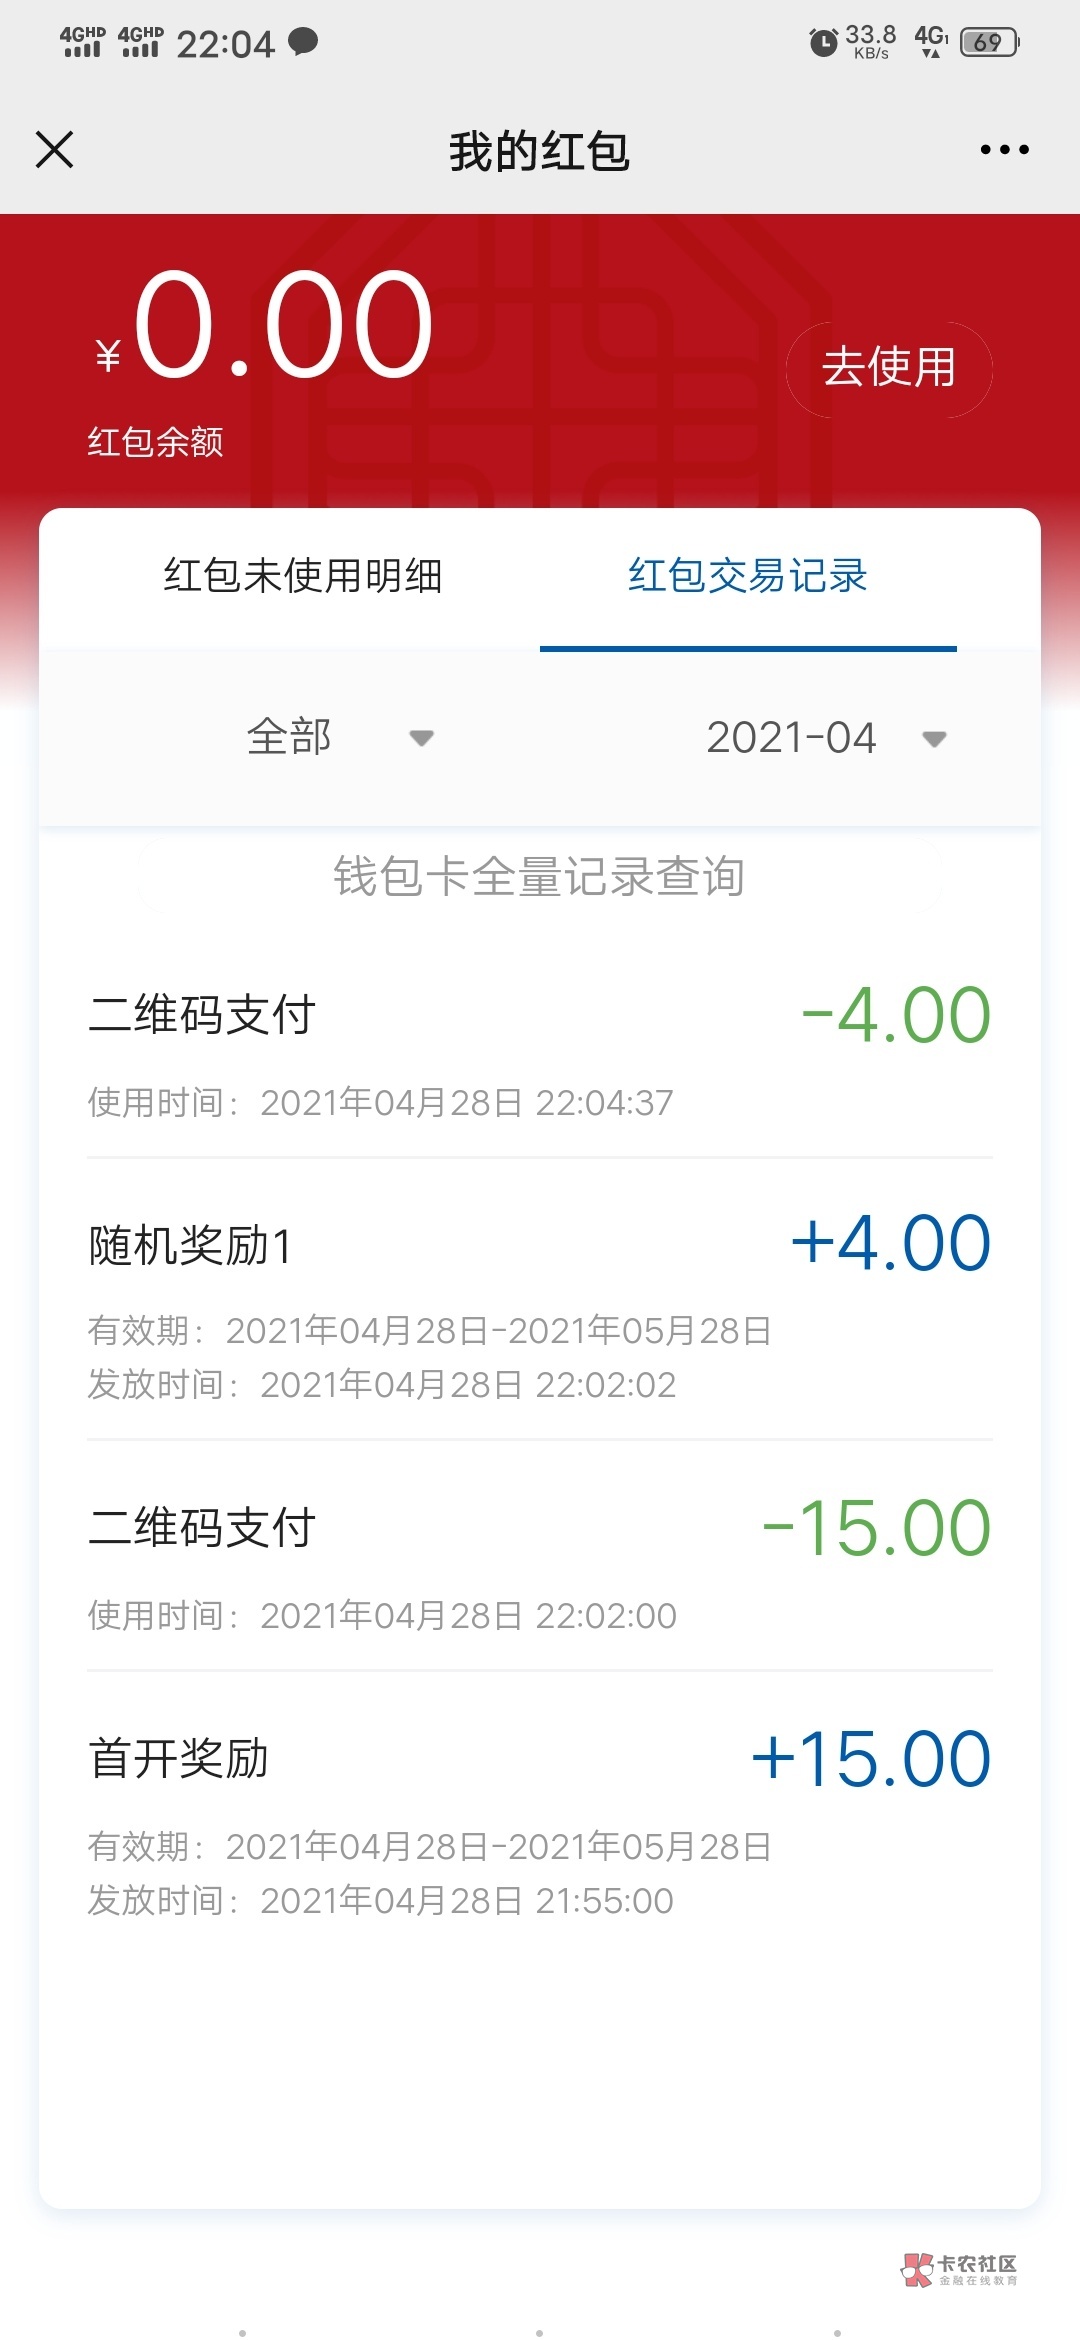The height and width of the screenshot is (2340, 1080).
Task: View the 首开奖励 +15.00 entry
Action: click(x=539, y=1815)
